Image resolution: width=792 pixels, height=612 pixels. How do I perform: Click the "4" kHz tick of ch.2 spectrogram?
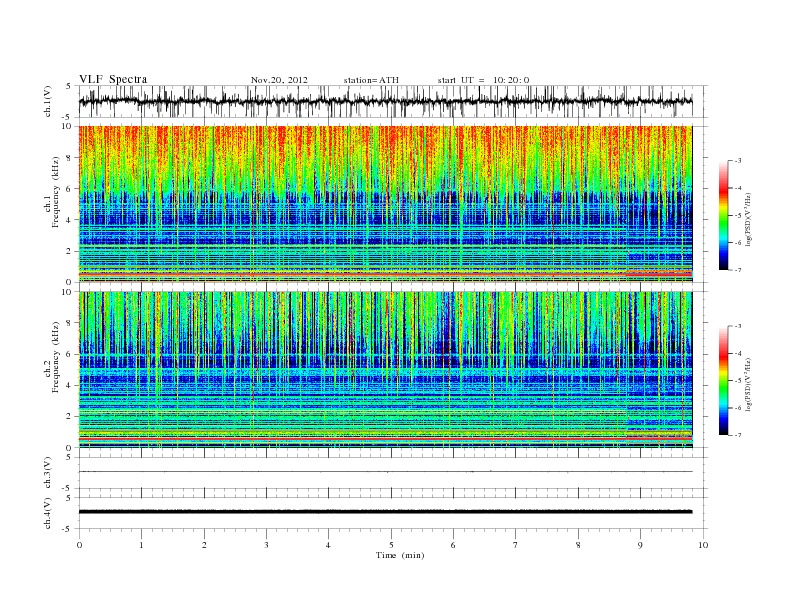pyautogui.click(x=70, y=385)
